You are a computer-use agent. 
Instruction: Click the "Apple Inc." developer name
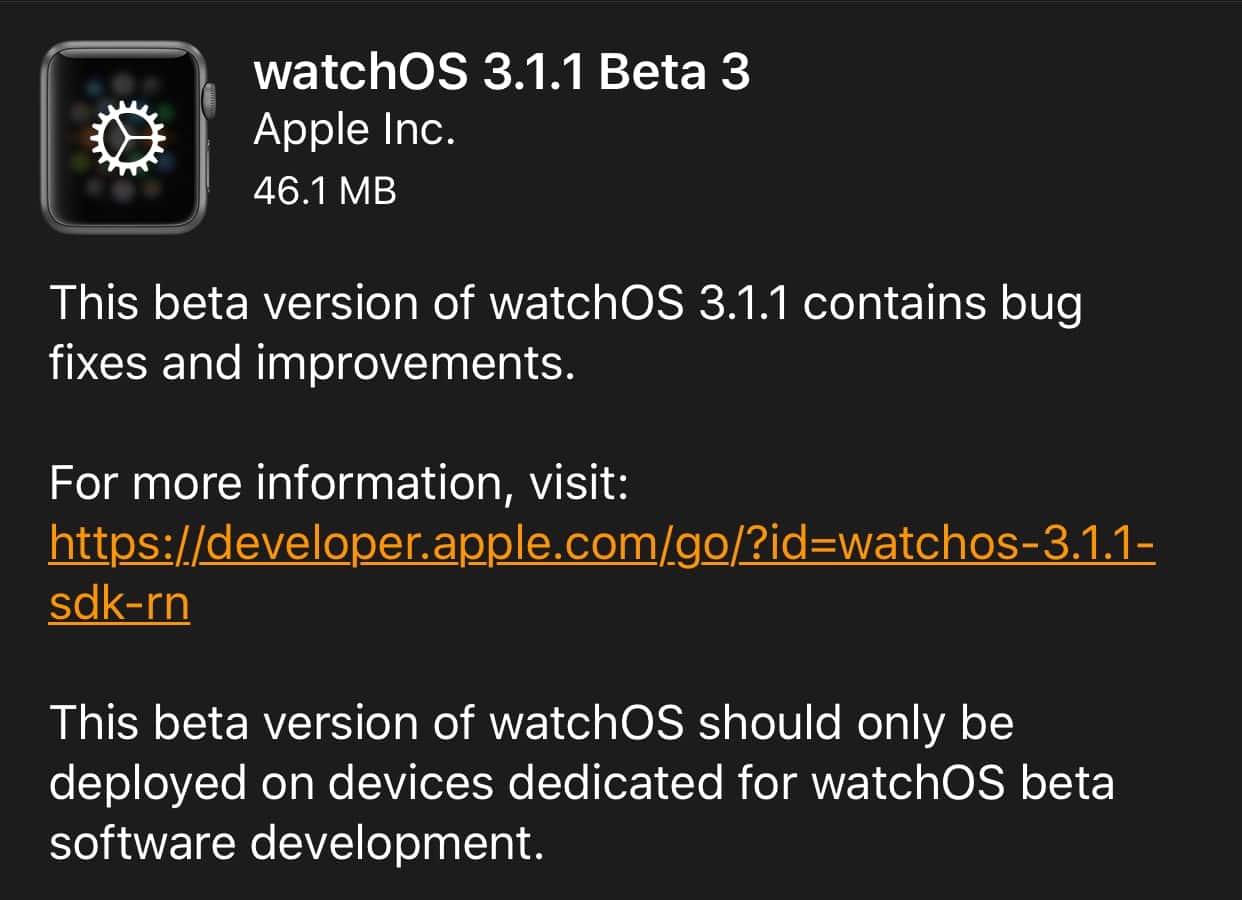pos(354,130)
